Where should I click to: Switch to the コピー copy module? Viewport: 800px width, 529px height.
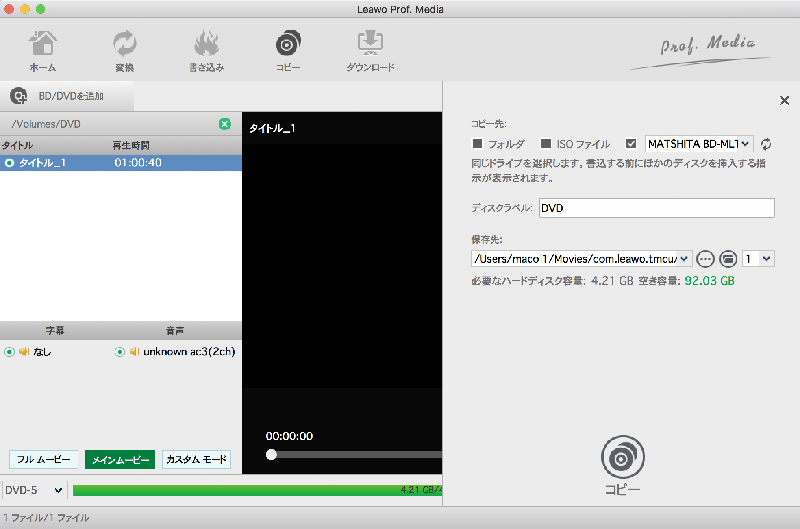(288, 51)
